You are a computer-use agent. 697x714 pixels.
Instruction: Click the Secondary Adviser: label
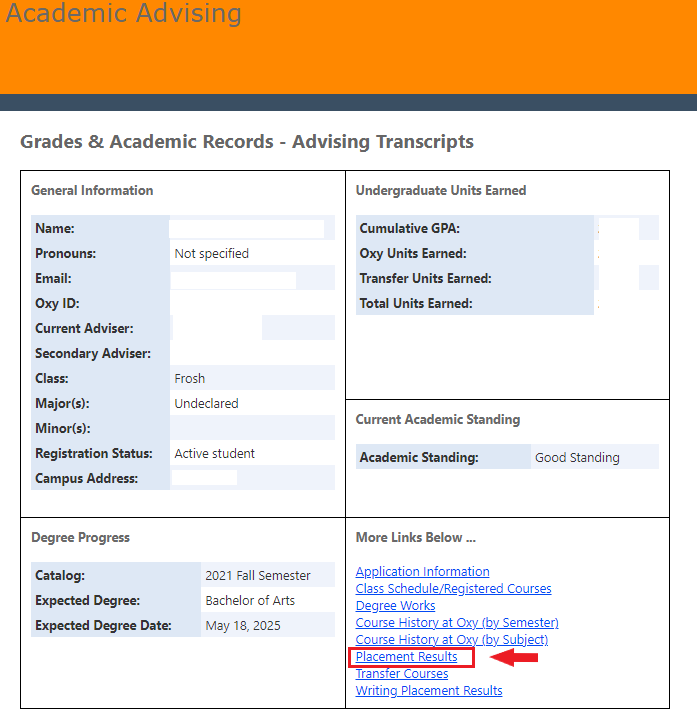tap(93, 353)
